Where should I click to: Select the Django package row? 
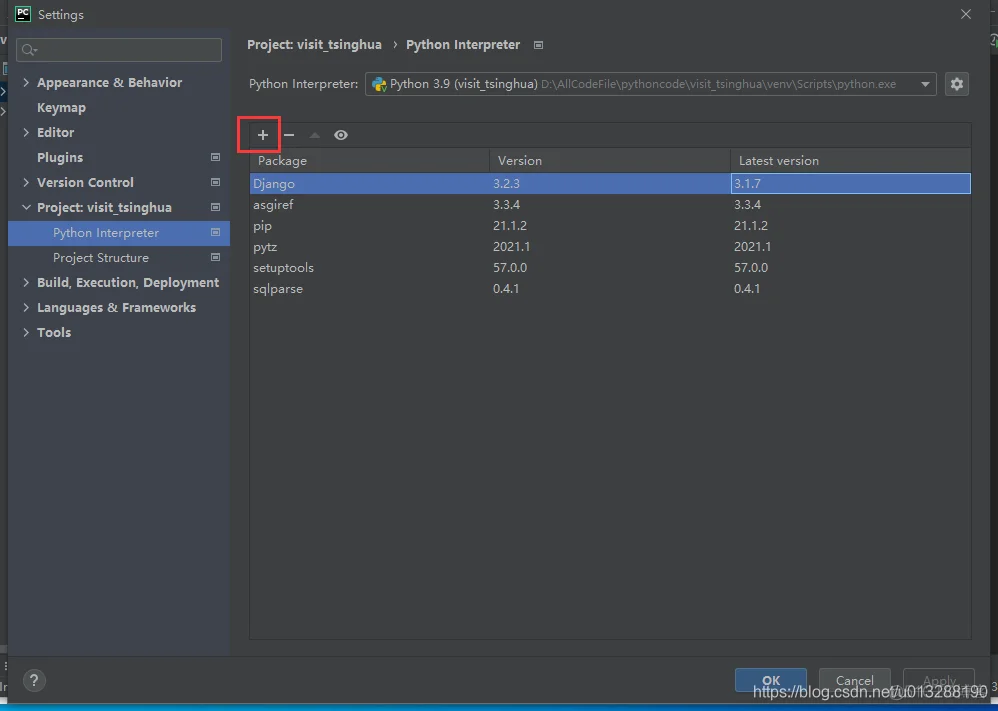(x=610, y=183)
